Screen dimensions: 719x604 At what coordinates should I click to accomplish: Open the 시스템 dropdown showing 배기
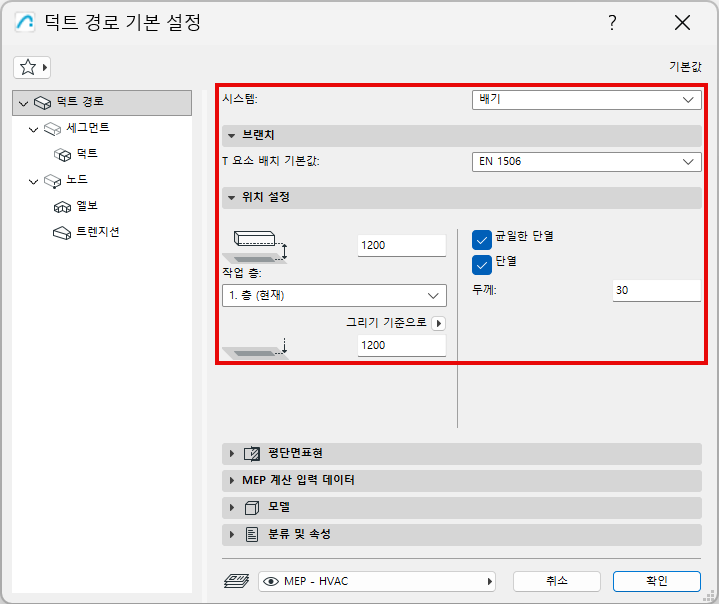586,100
